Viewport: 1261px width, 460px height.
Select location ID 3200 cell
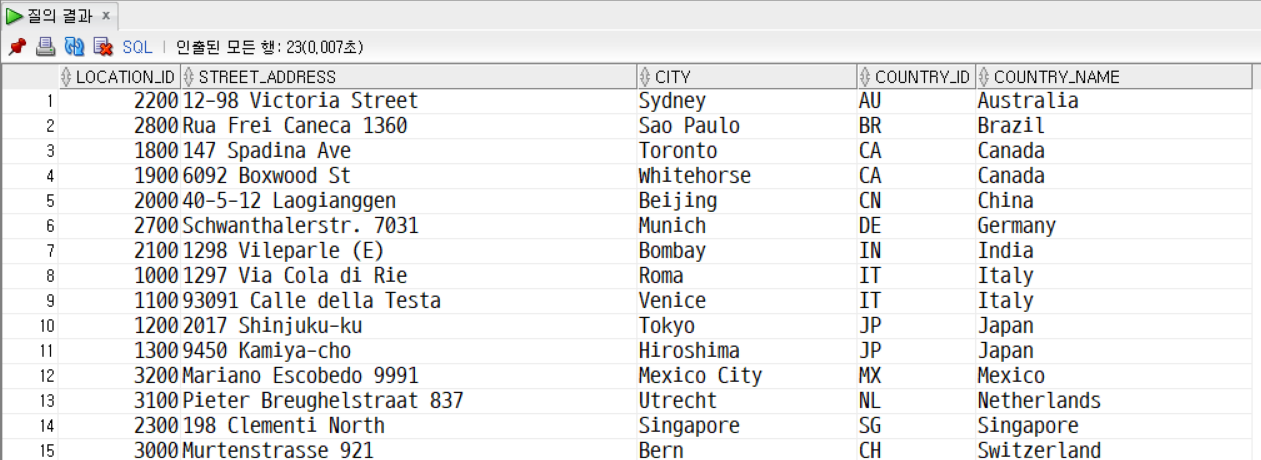tap(119, 376)
